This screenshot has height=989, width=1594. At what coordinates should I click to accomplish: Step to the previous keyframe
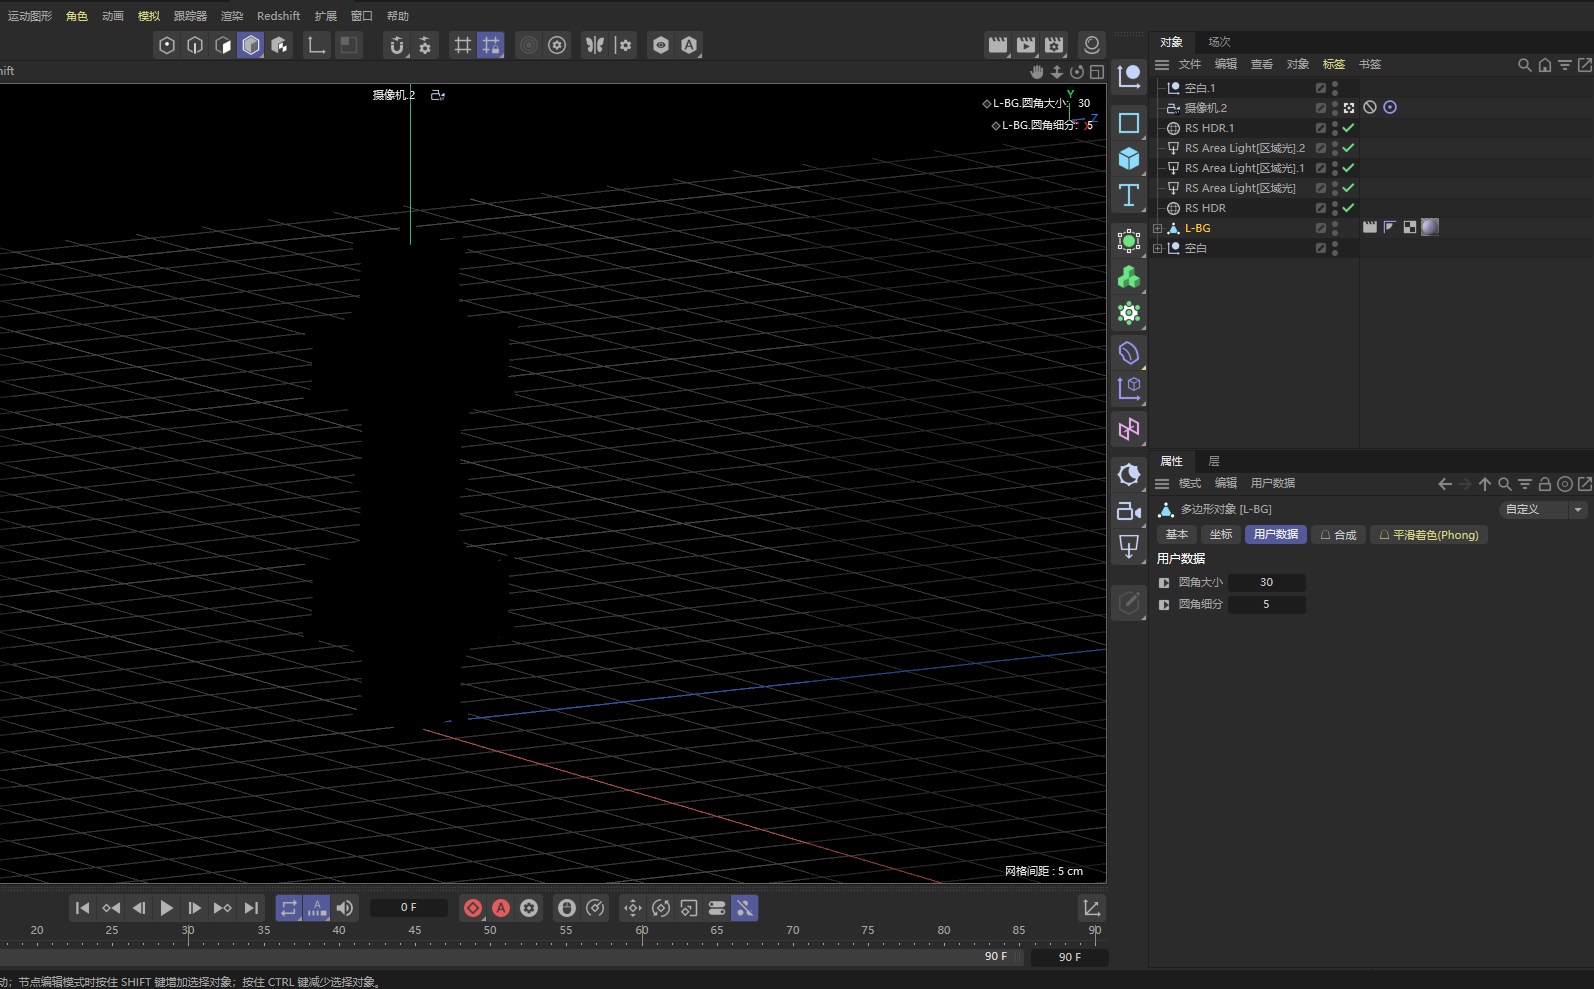[111, 908]
